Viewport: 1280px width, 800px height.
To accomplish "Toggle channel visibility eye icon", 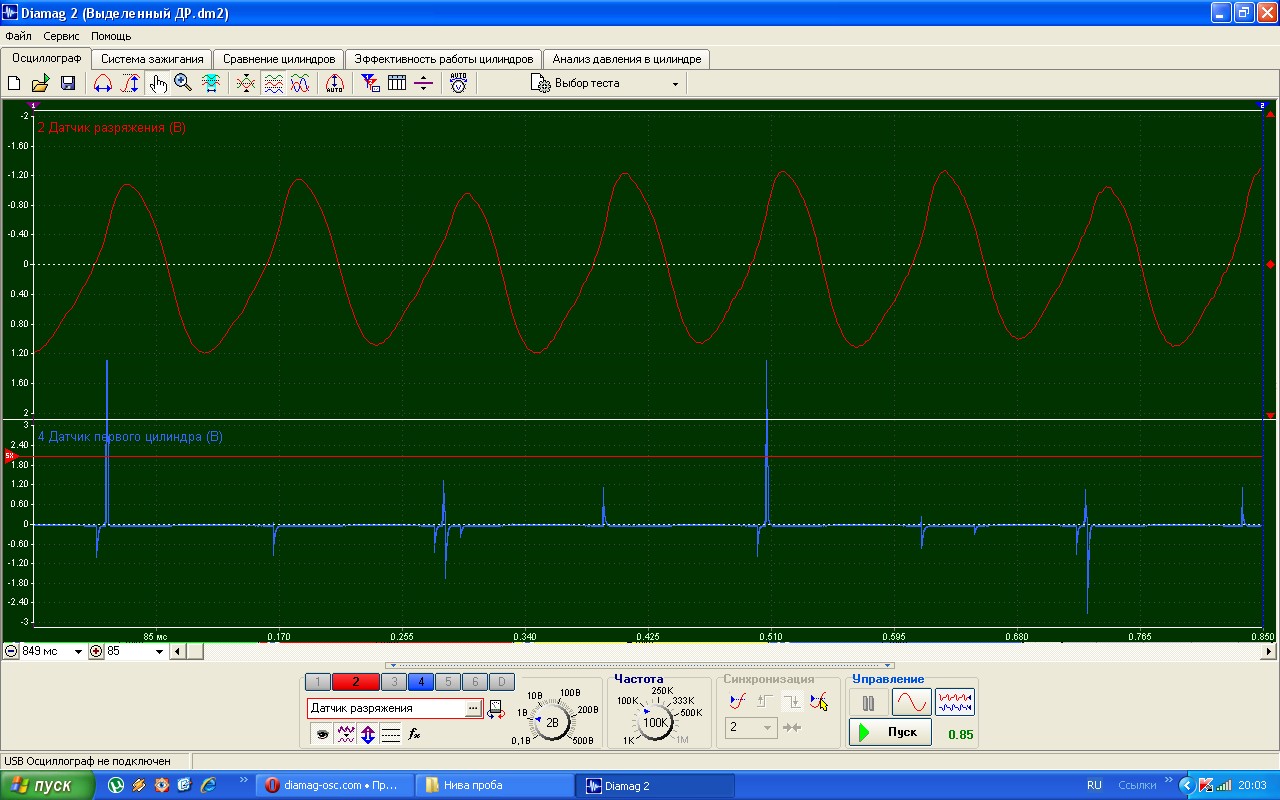I will click(x=322, y=734).
